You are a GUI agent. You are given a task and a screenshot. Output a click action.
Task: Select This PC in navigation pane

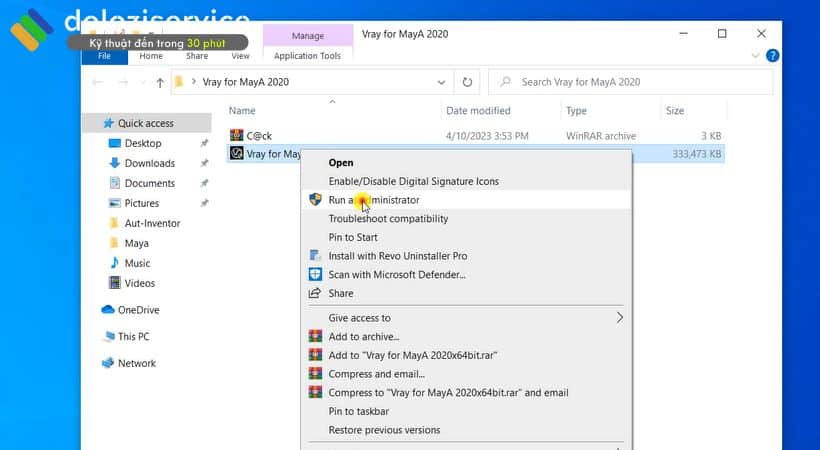(x=133, y=337)
